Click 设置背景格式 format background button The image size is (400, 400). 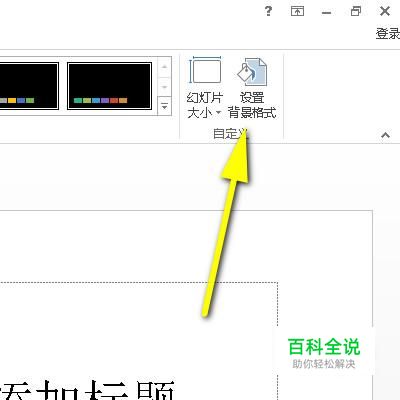click(252, 88)
